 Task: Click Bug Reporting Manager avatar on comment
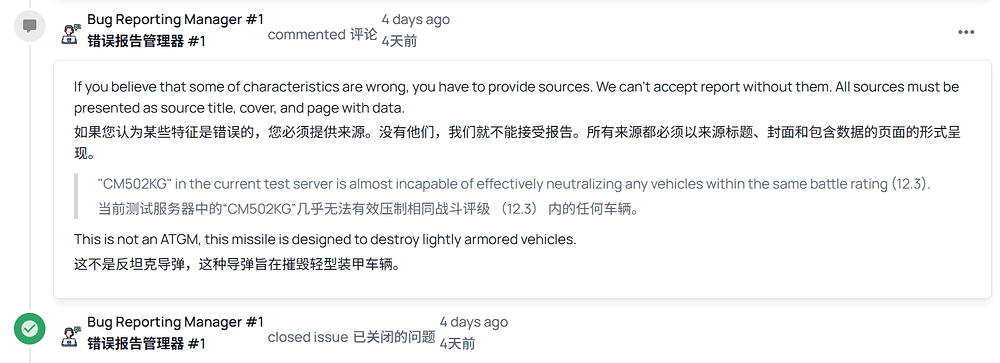tap(70, 33)
